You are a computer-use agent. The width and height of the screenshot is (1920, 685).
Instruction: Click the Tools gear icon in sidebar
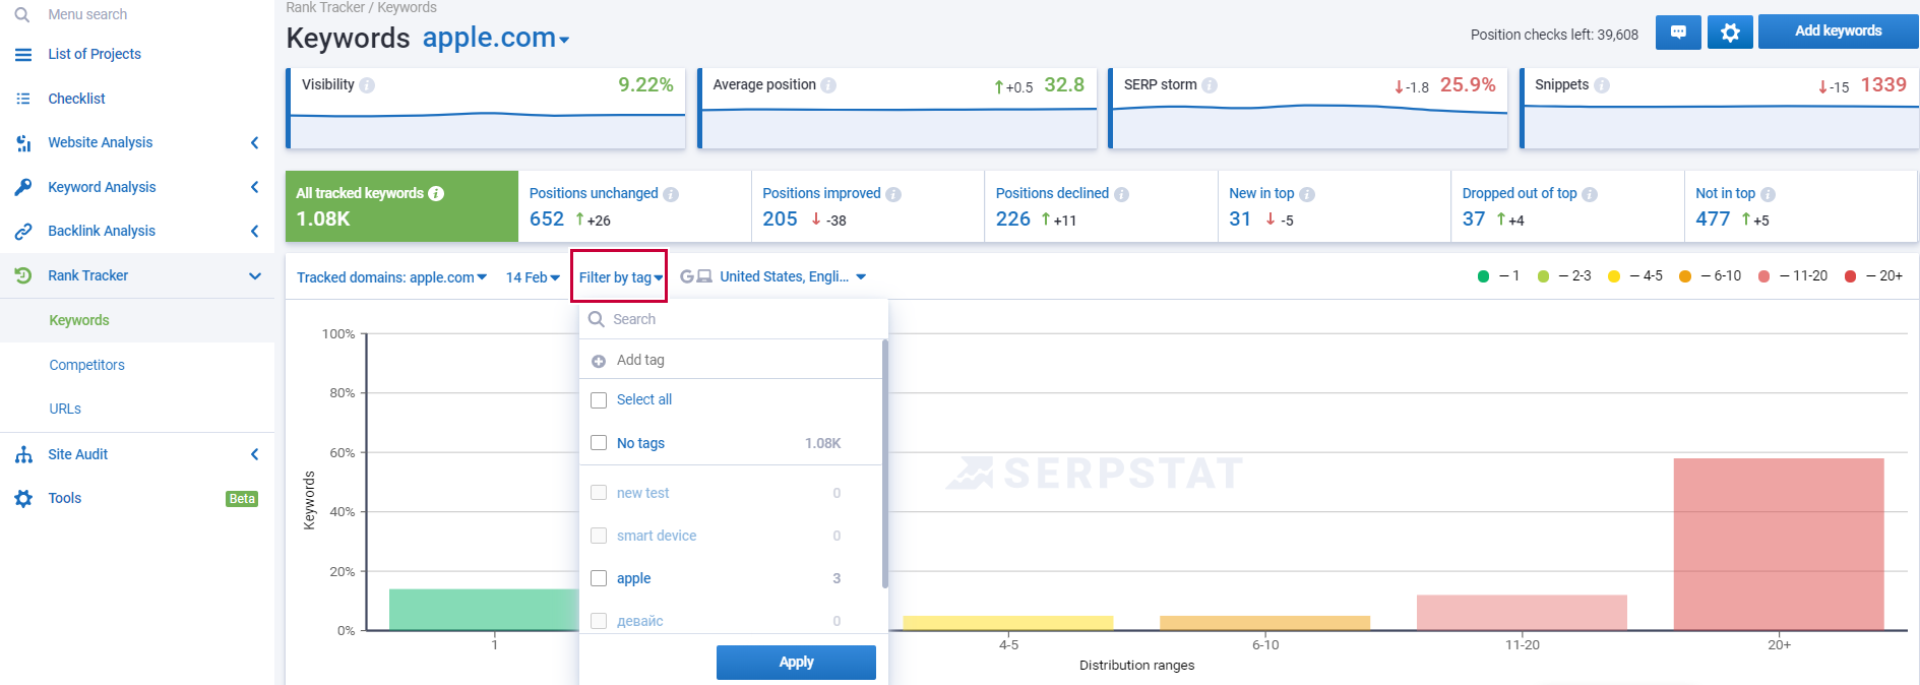coord(23,498)
